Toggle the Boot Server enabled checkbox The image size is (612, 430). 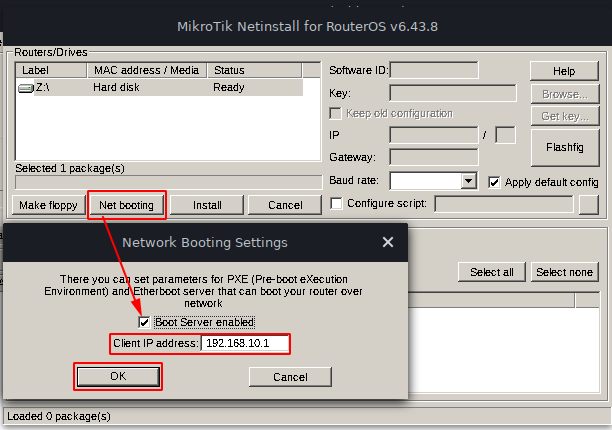point(144,322)
